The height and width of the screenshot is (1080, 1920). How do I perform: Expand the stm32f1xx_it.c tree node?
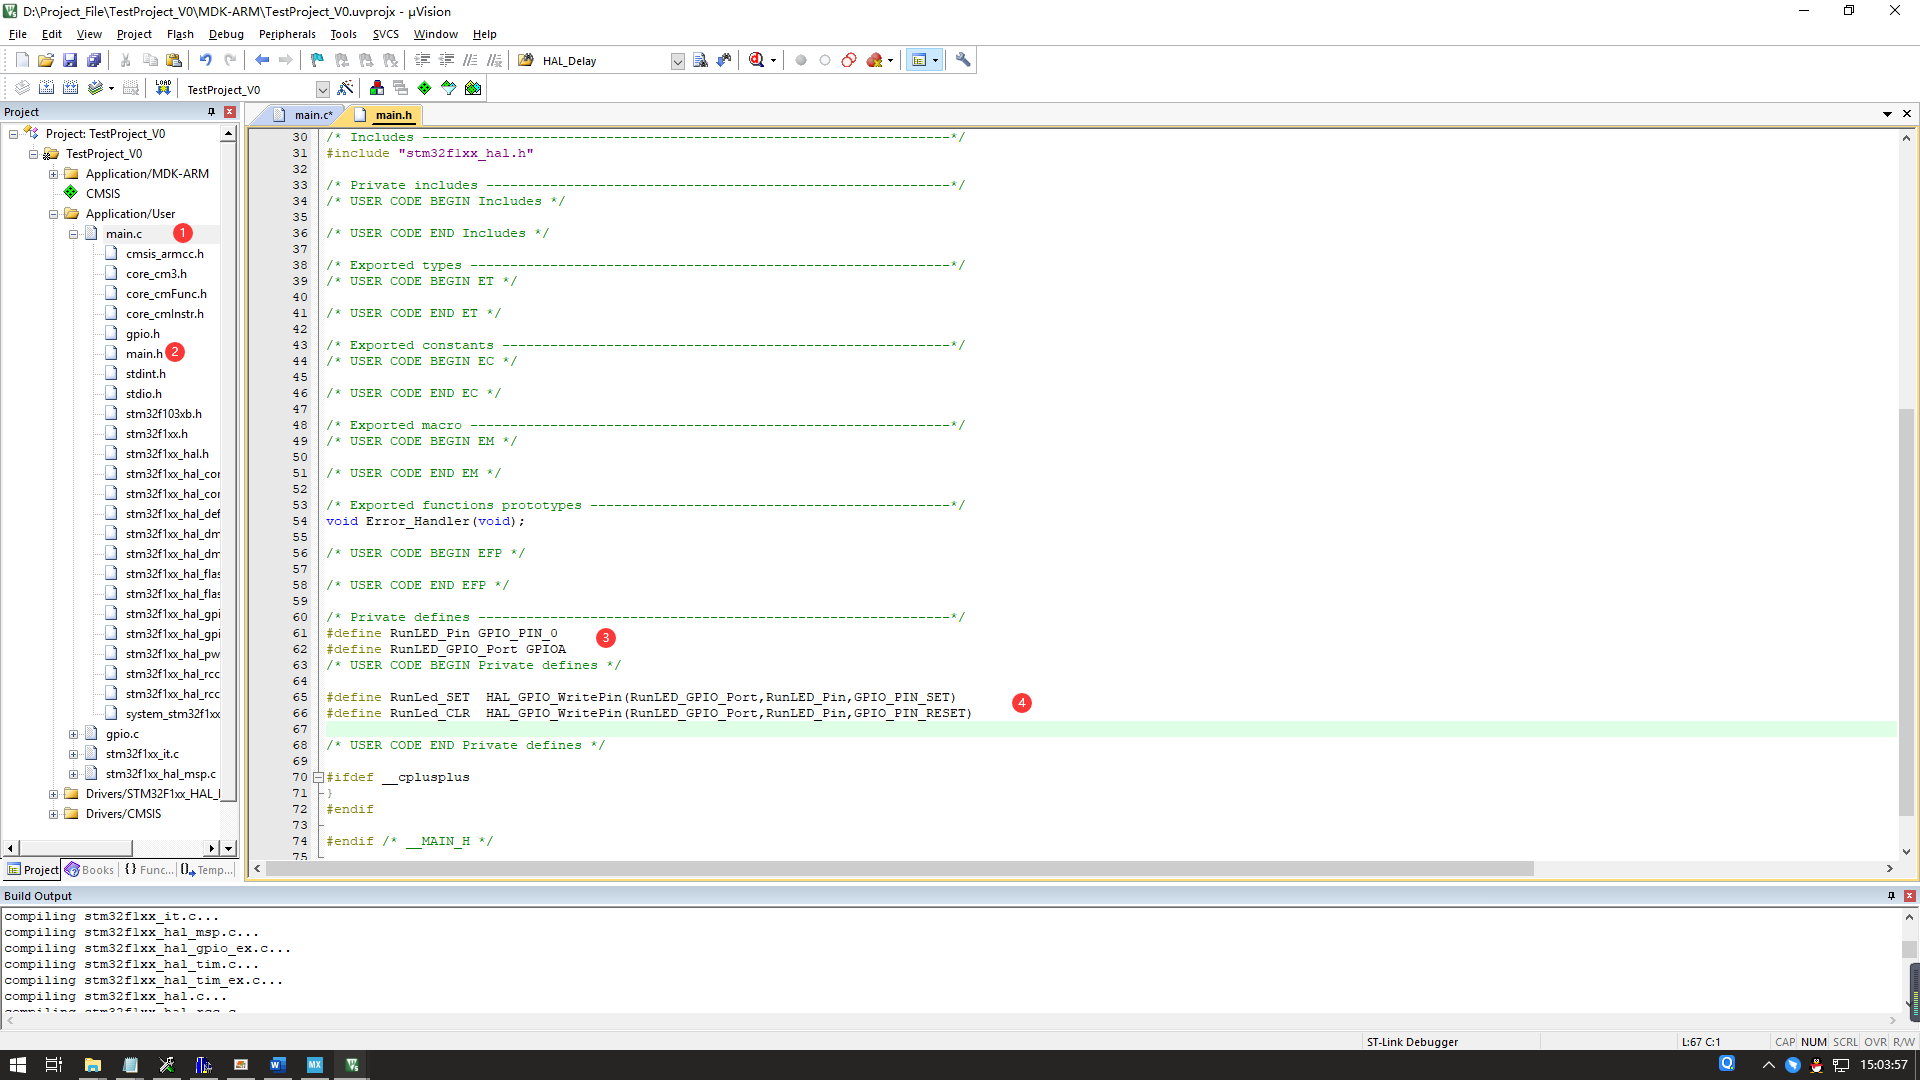tap(73, 754)
